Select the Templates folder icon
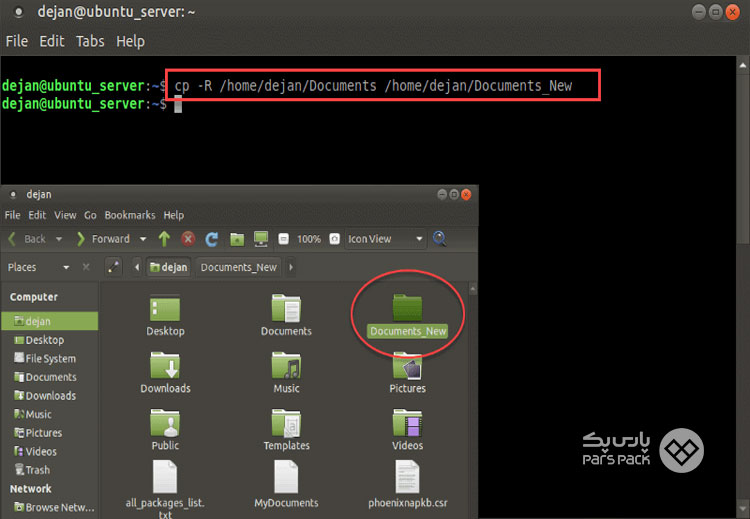The height and width of the screenshot is (519, 750). click(x=286, y=423)
